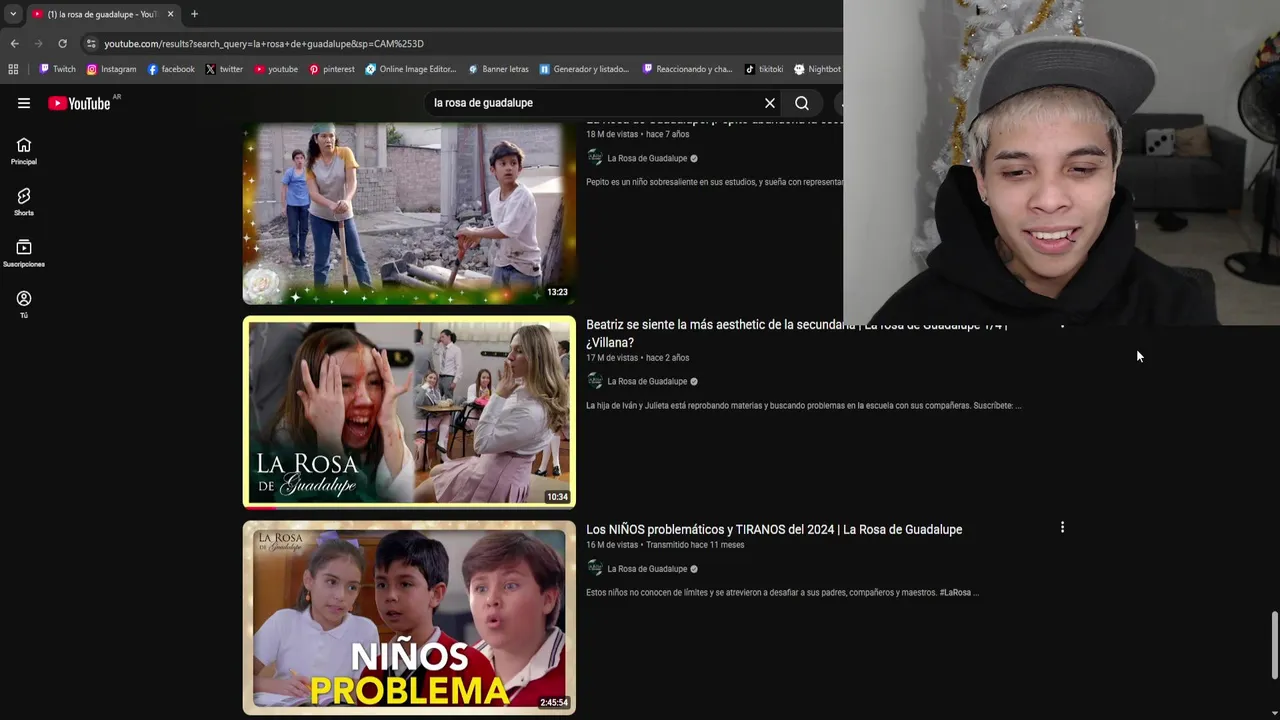Click channel avatar of NIÑOS problemáticos video
1280x720 pixels.
pyautogui.click(x=595, y=569)
